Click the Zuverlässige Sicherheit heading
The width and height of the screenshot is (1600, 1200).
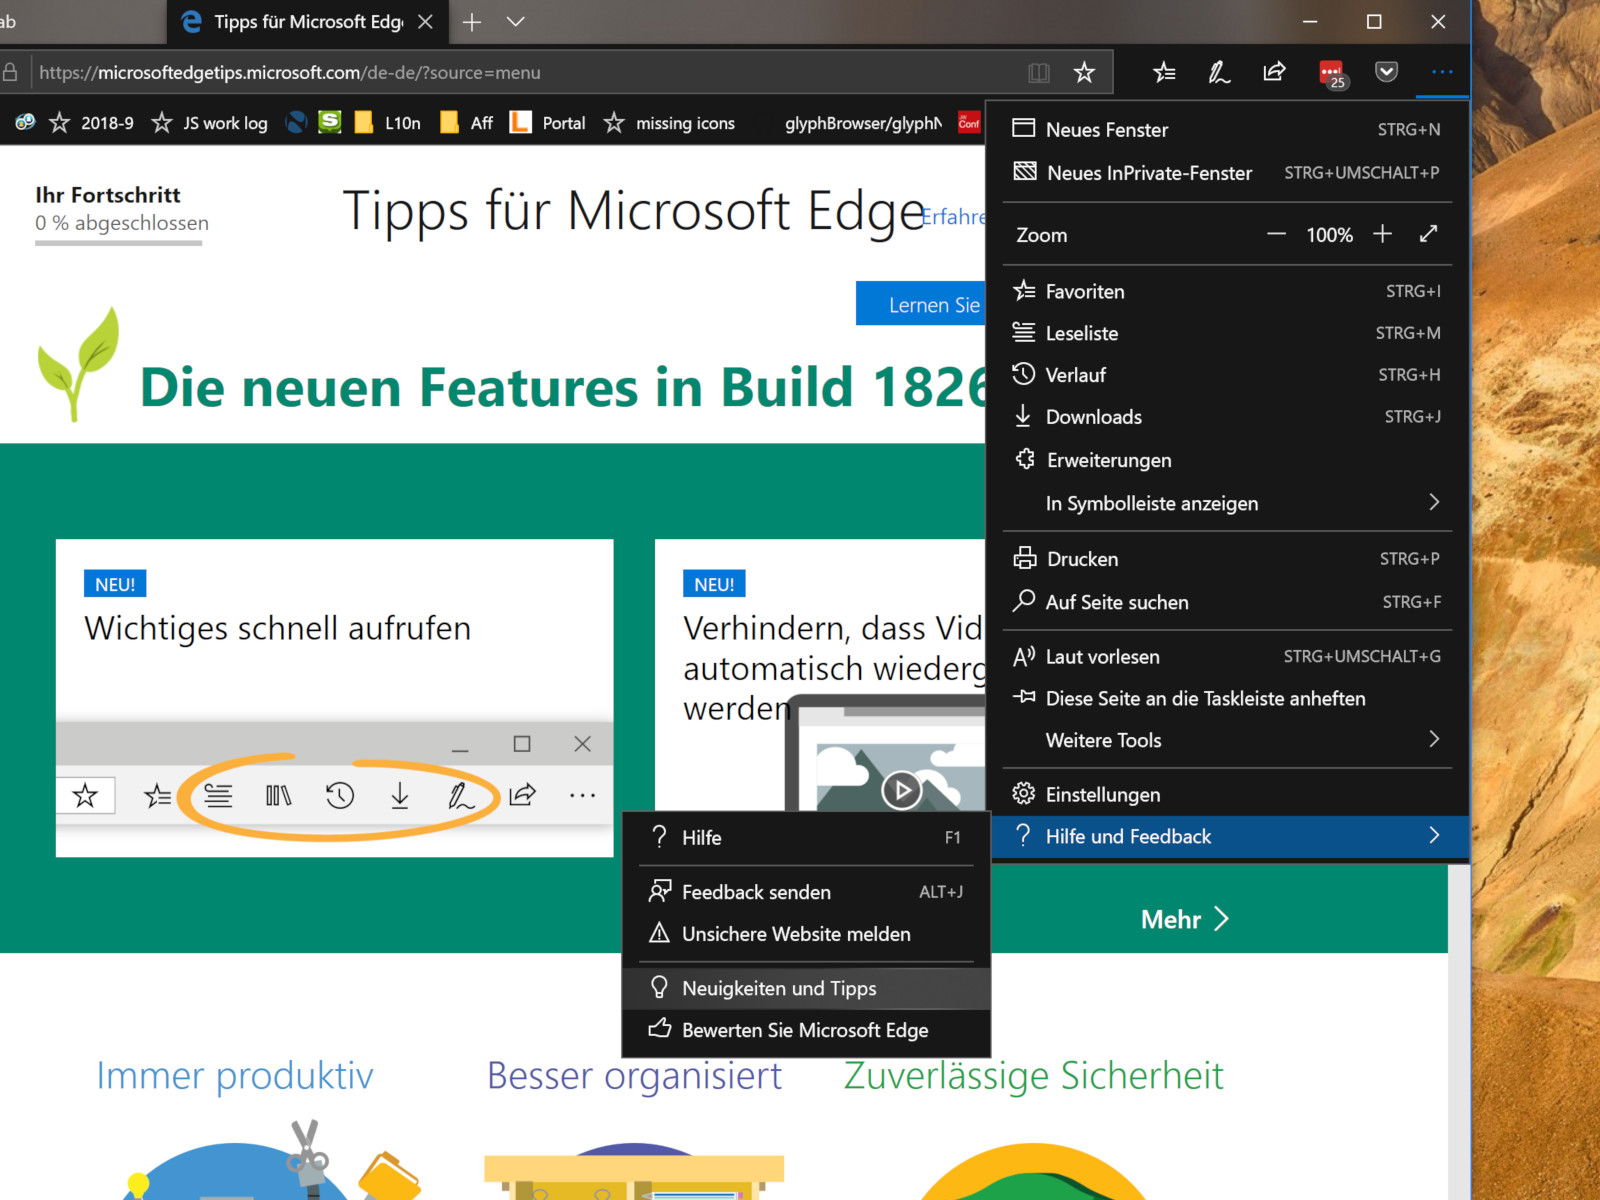[1033, 1076]
